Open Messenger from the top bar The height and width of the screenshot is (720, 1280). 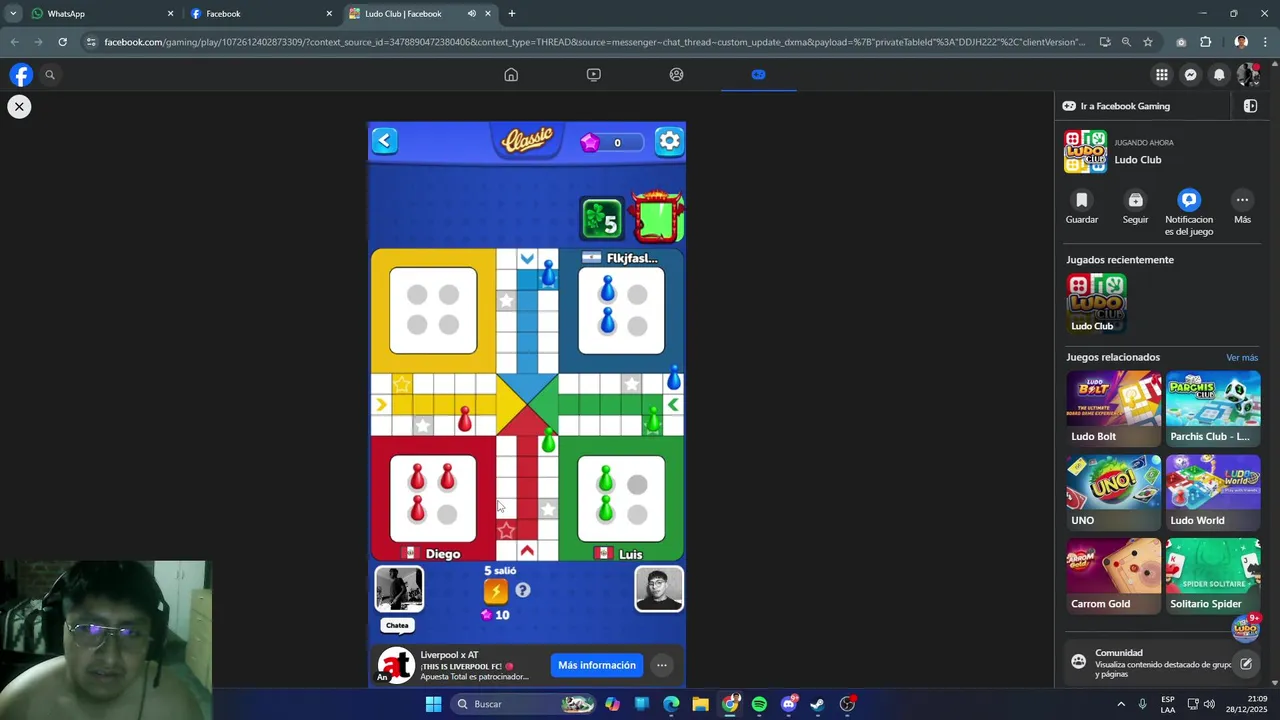[1190, 74]
